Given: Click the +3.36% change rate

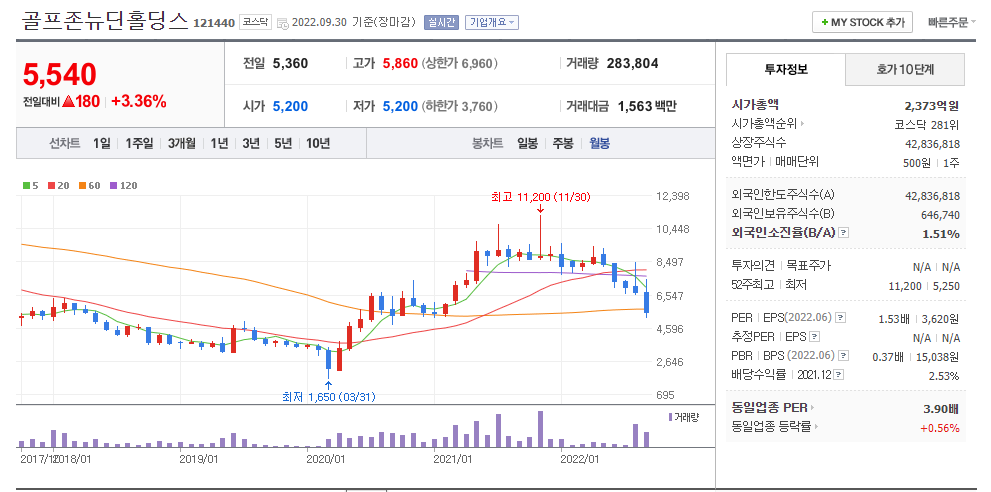Looking at the screenshot, I should (139, 101).
